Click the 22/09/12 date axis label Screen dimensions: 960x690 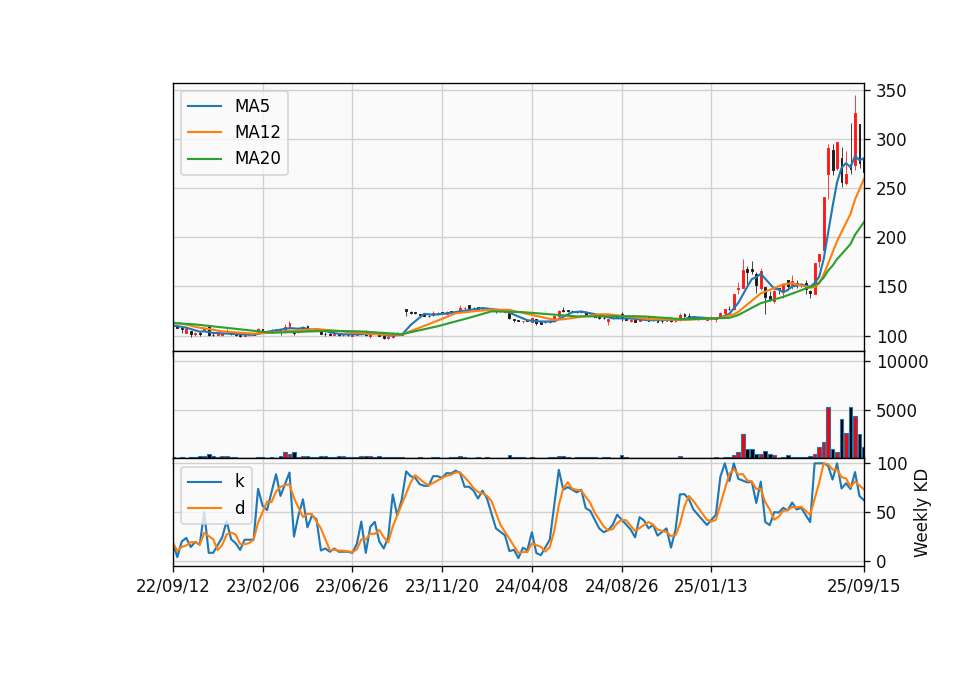click(x=173, y=586)
